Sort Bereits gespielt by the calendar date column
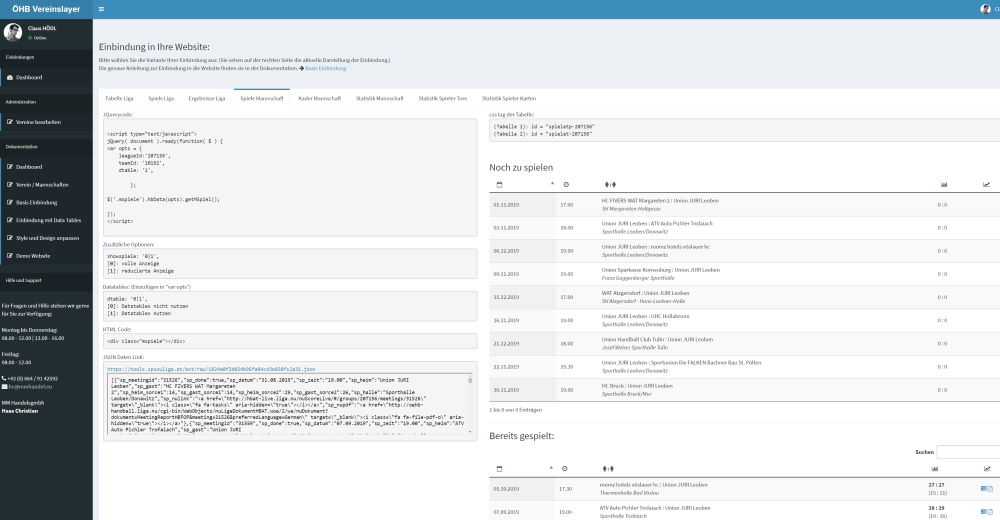 [x=499, y=469]
